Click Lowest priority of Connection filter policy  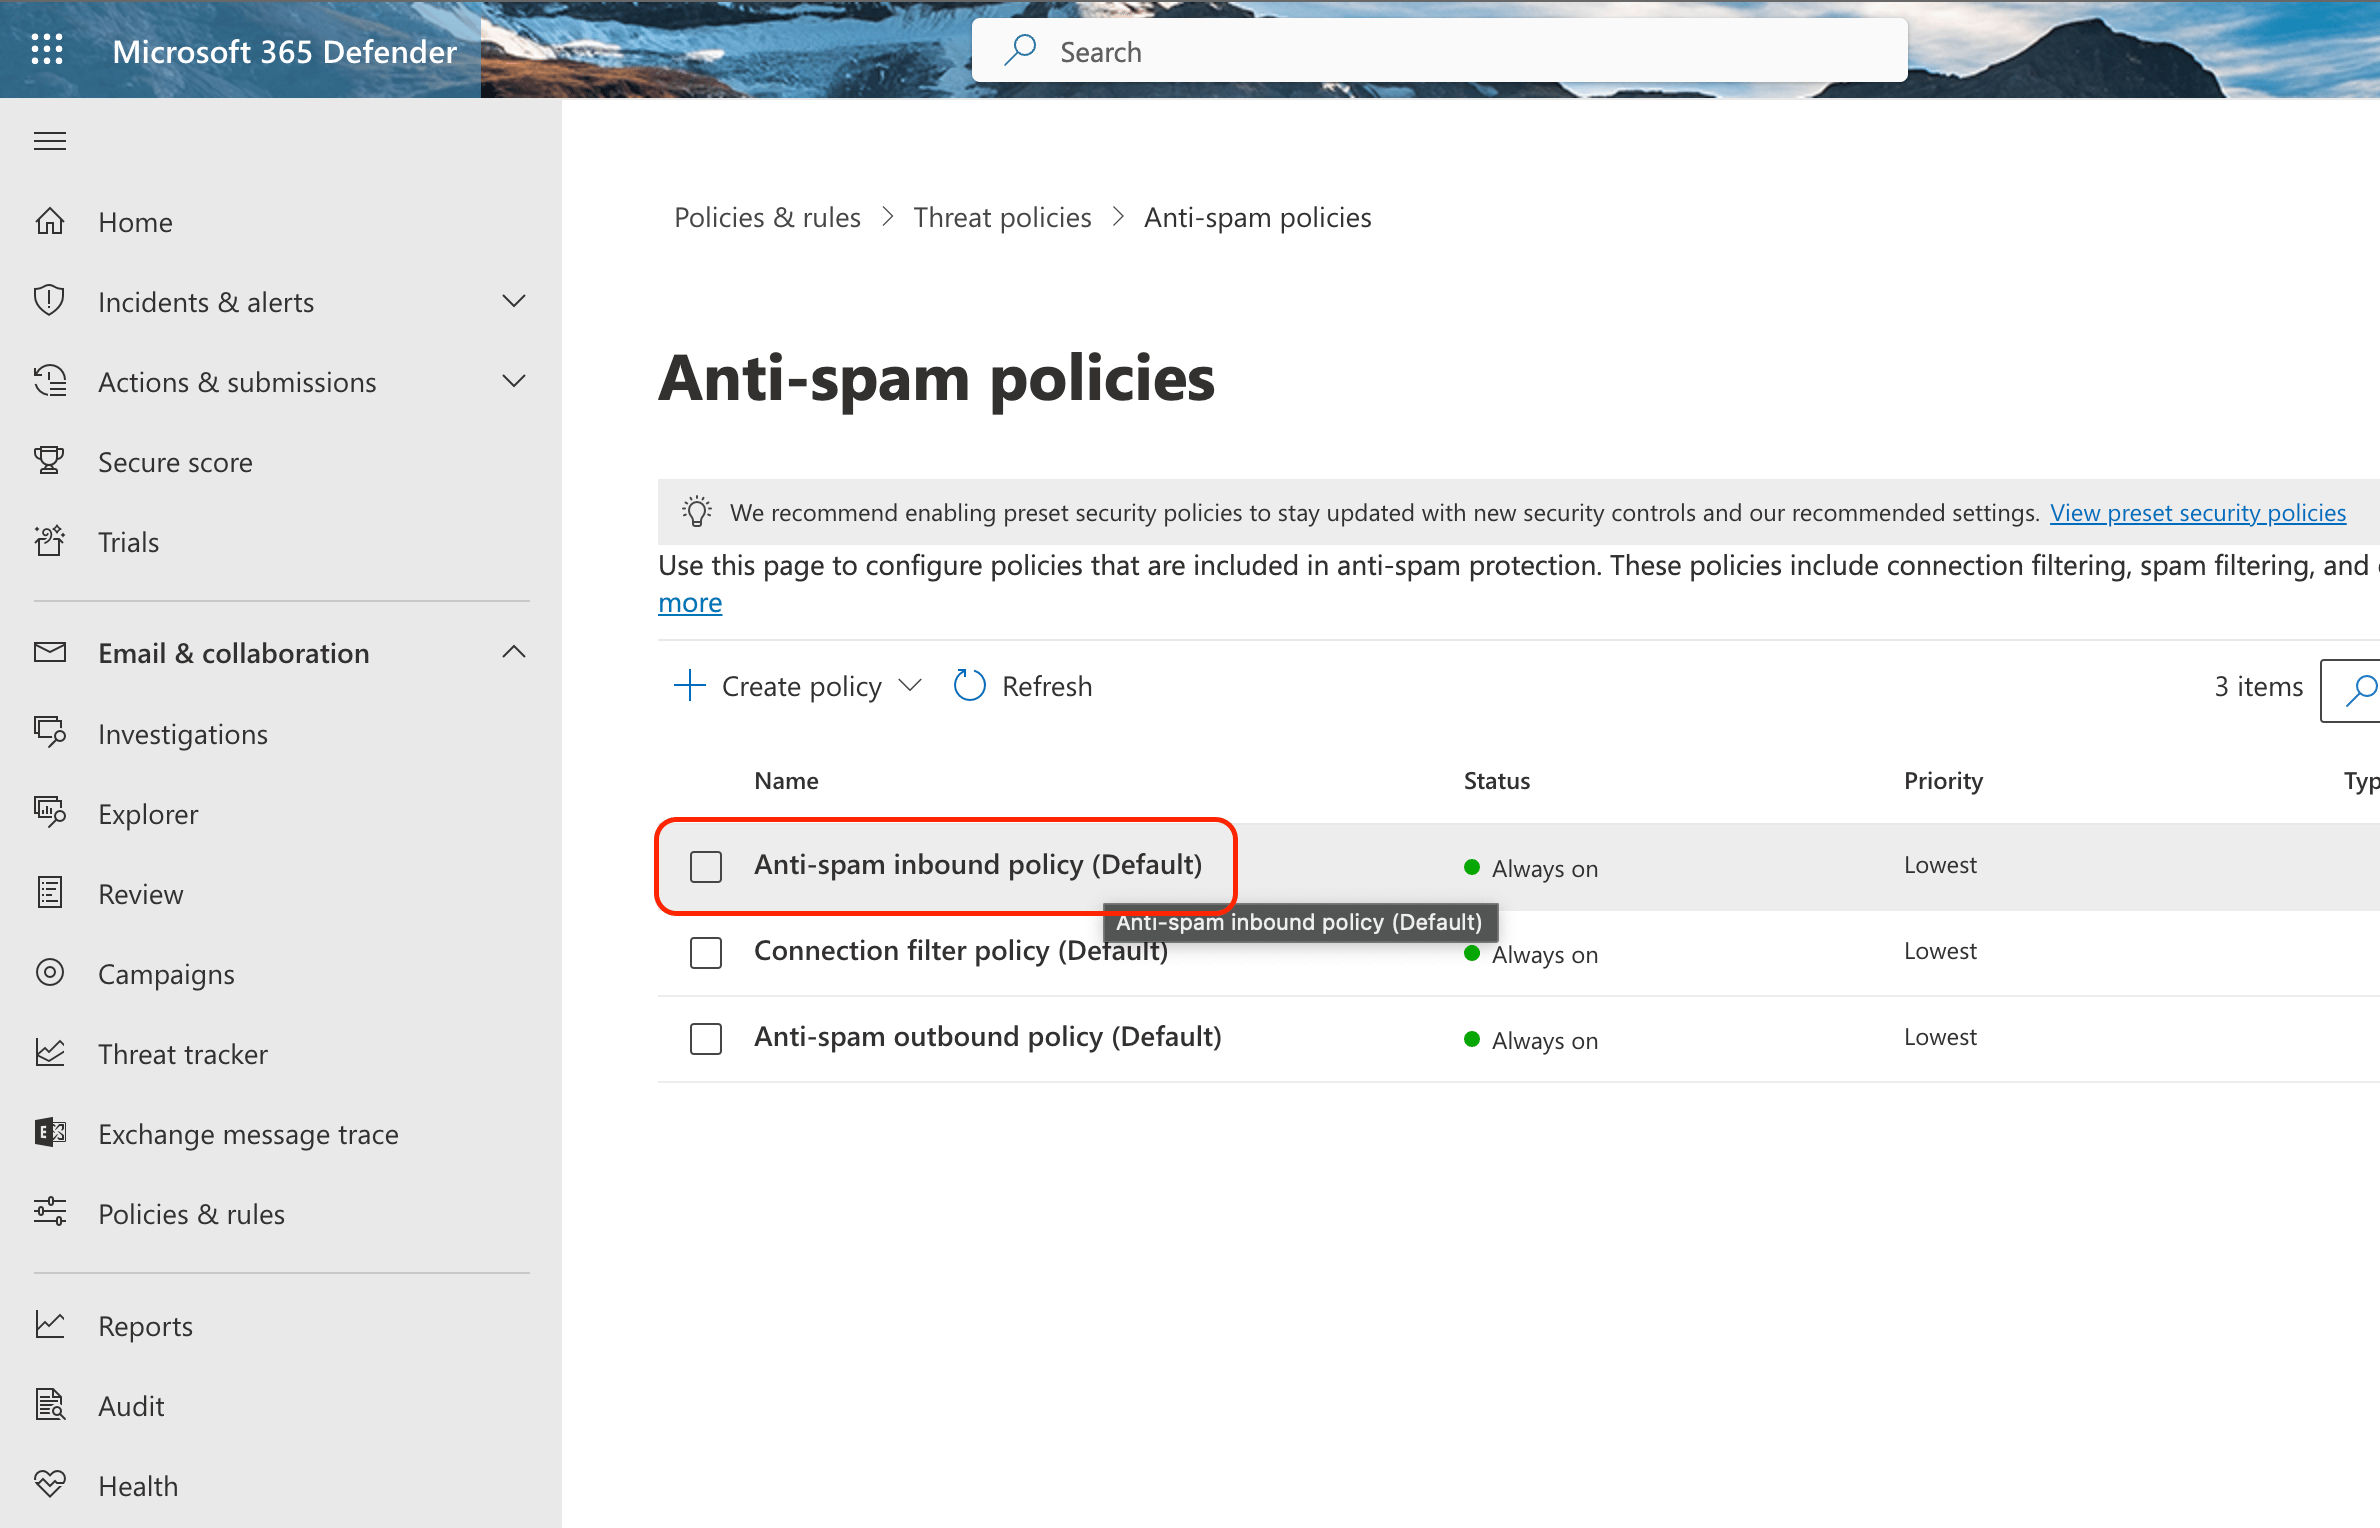tap(1940, 950)
